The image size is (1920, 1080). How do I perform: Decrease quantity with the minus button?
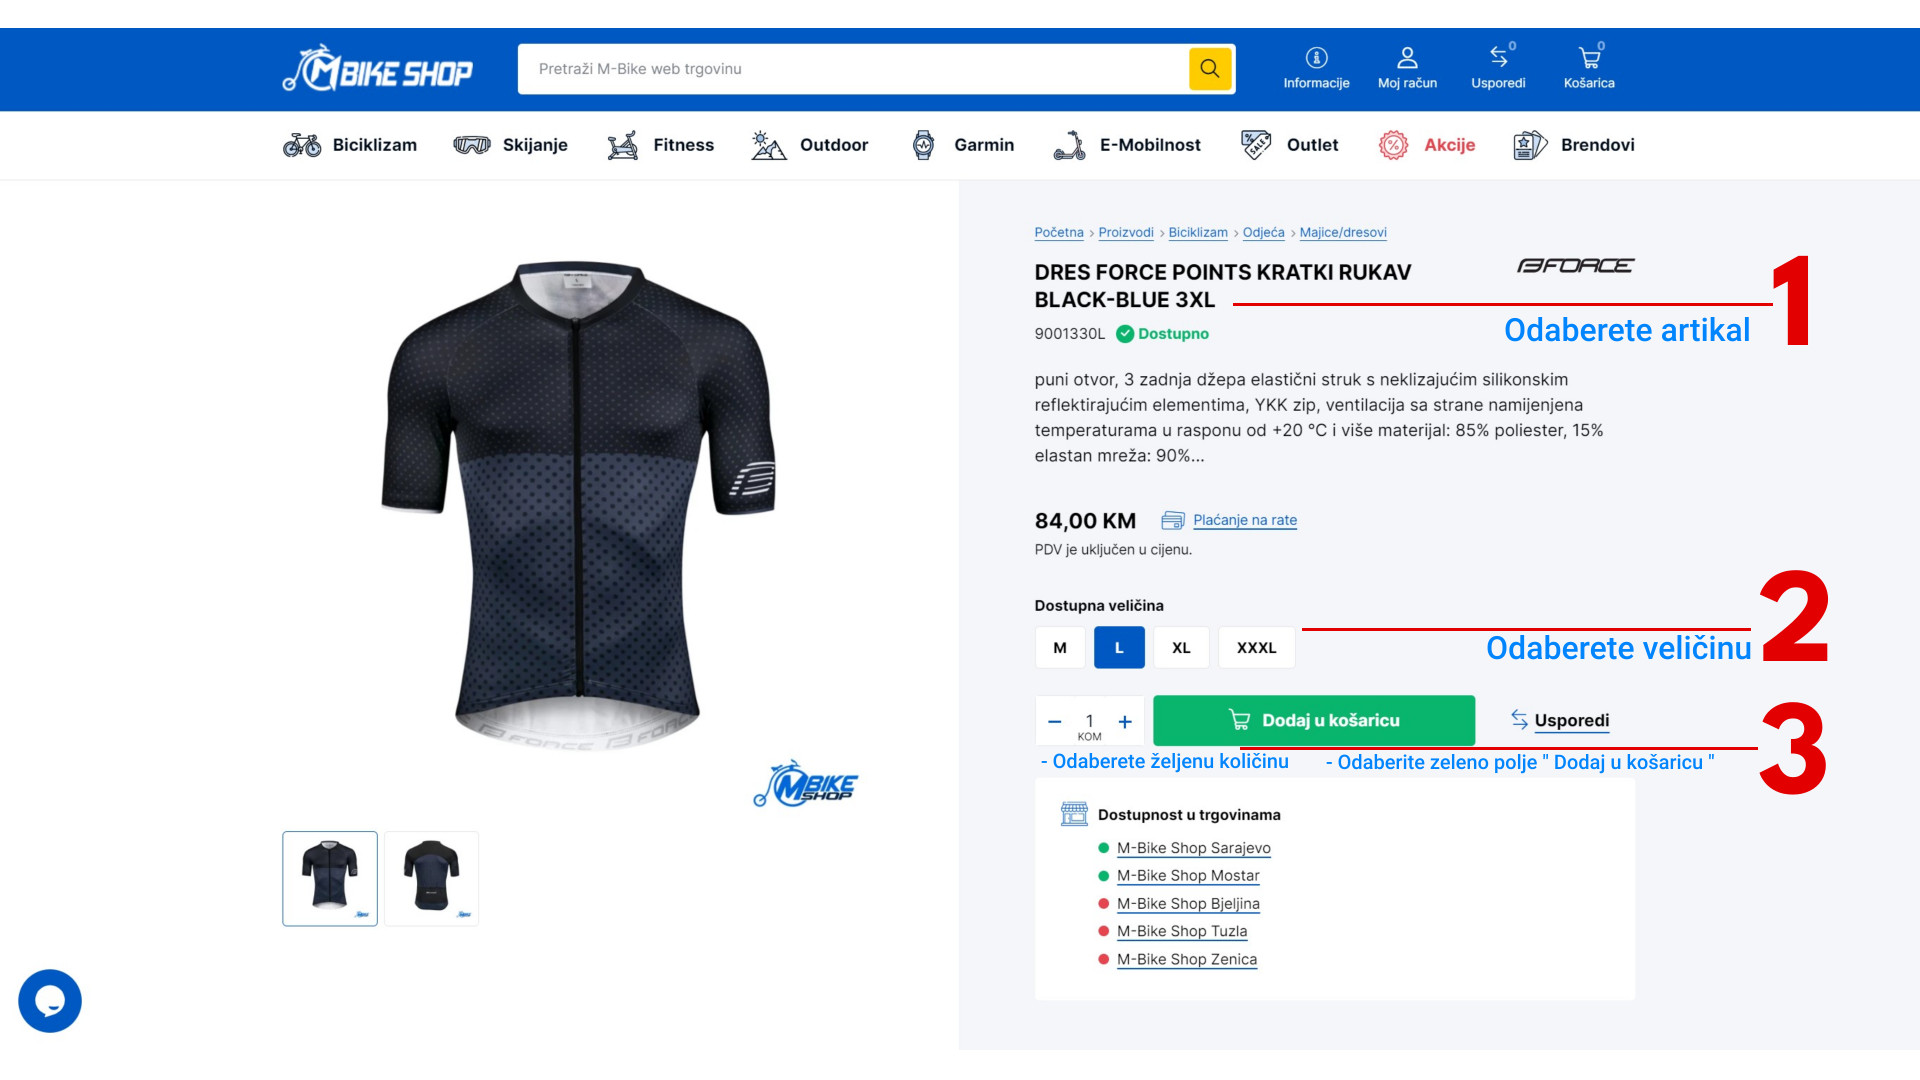coord(1055,721)
